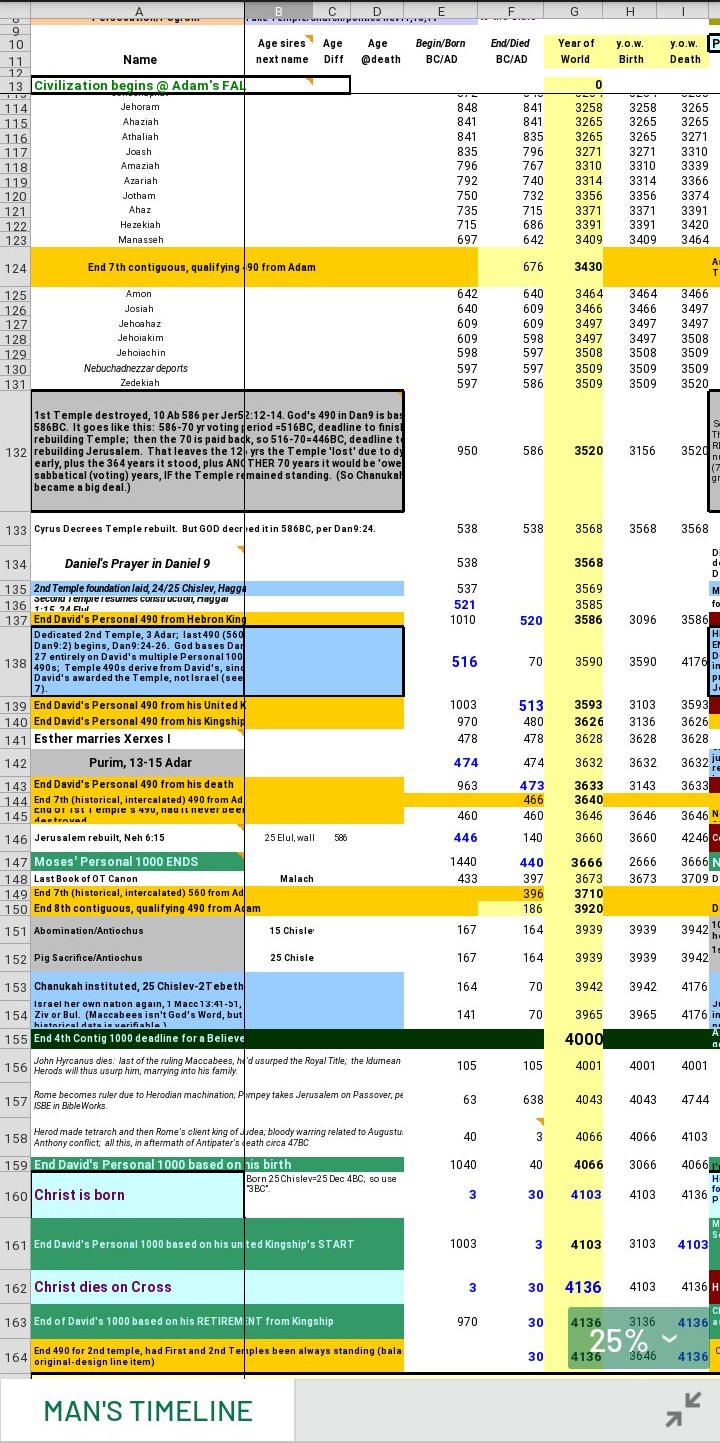
Task: Select row 132 header
Action: pos(15,452)
